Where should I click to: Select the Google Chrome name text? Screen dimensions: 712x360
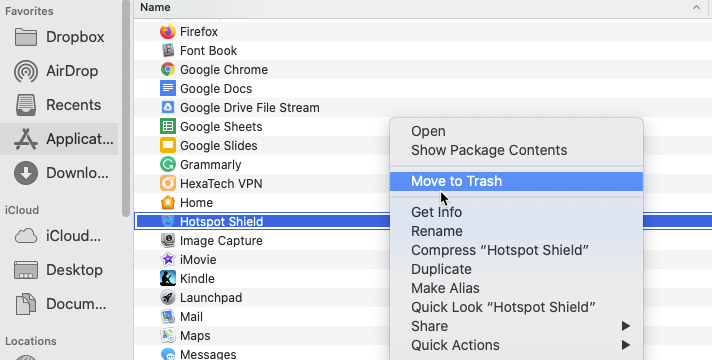click(224, 70)
